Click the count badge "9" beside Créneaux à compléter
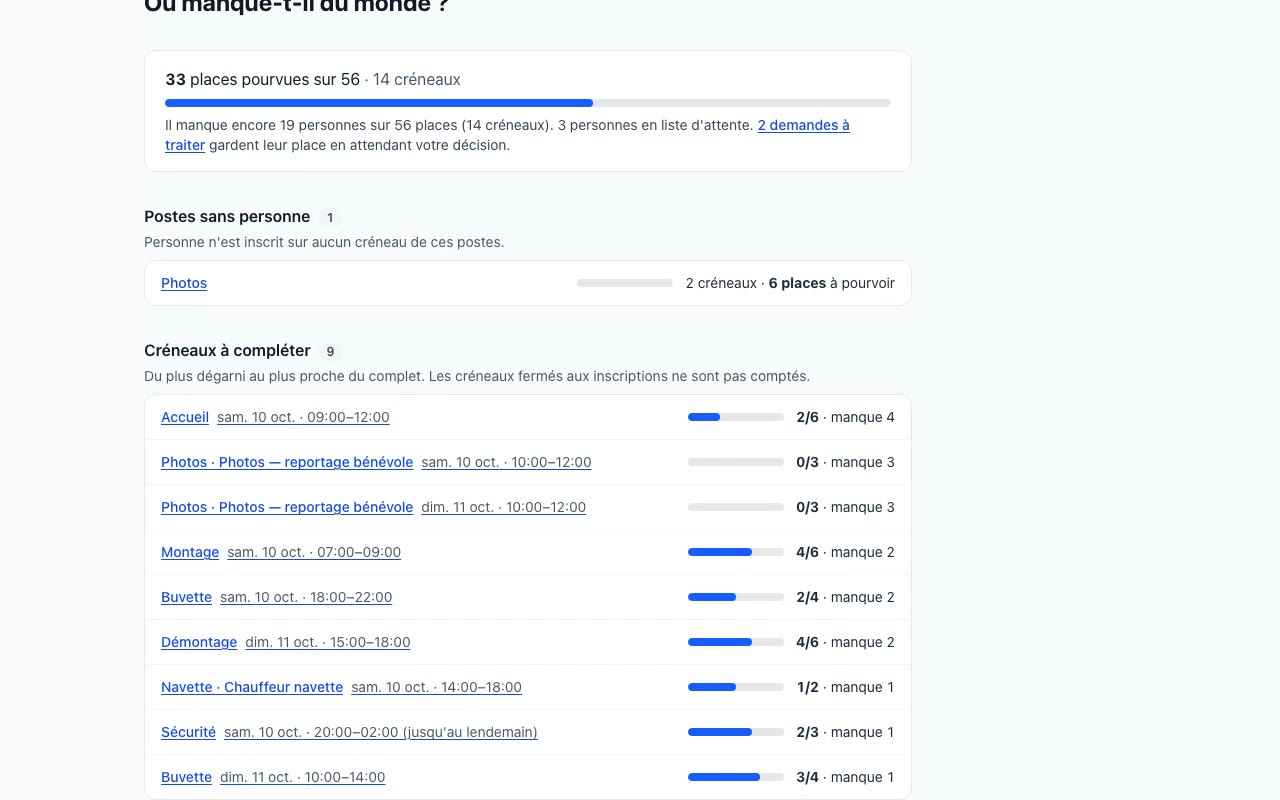Image resolution: width=1280 pixels, height=800 pixels. tap(330, 352)
